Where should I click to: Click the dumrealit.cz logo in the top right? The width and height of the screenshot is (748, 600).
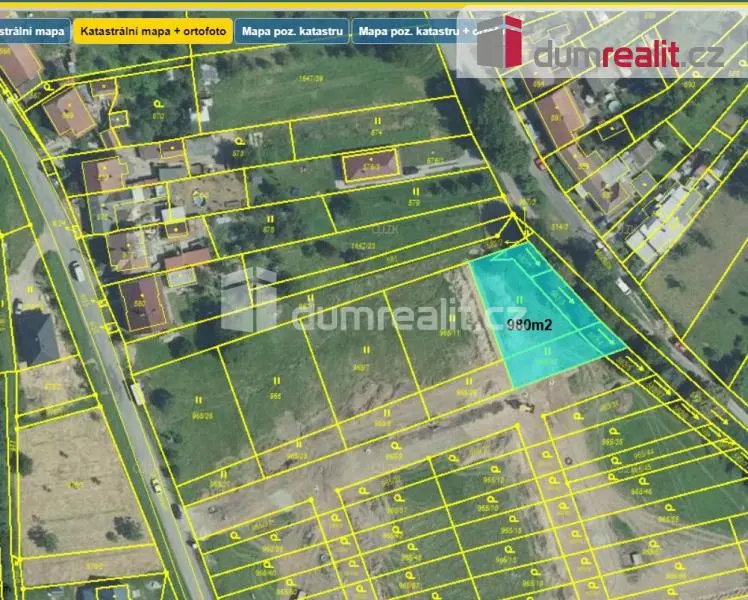coord(602,45)
